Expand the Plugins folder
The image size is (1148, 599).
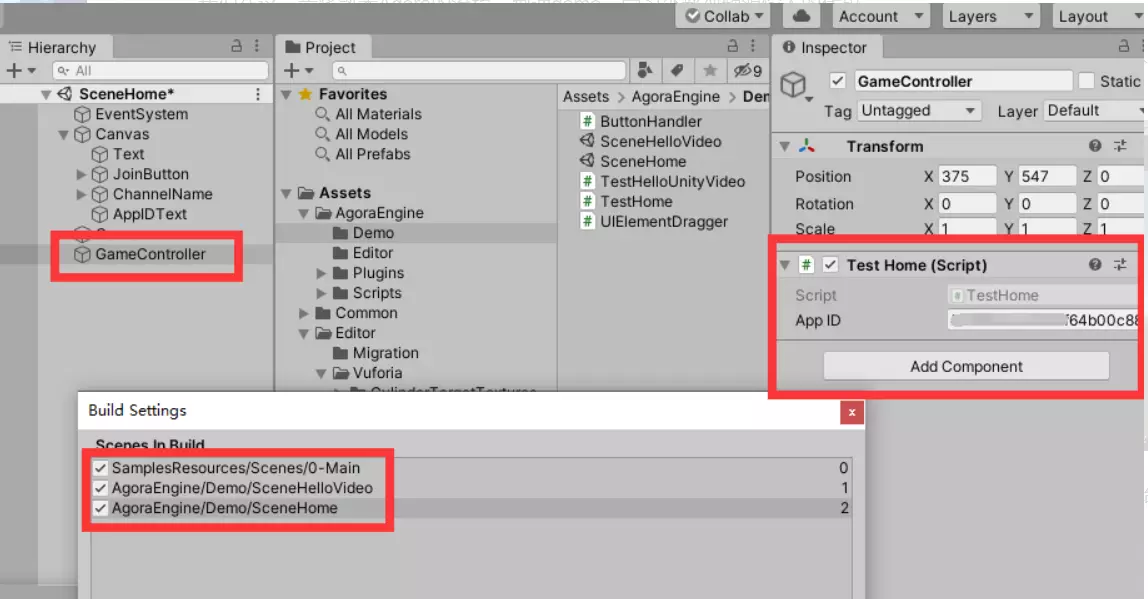321,273
